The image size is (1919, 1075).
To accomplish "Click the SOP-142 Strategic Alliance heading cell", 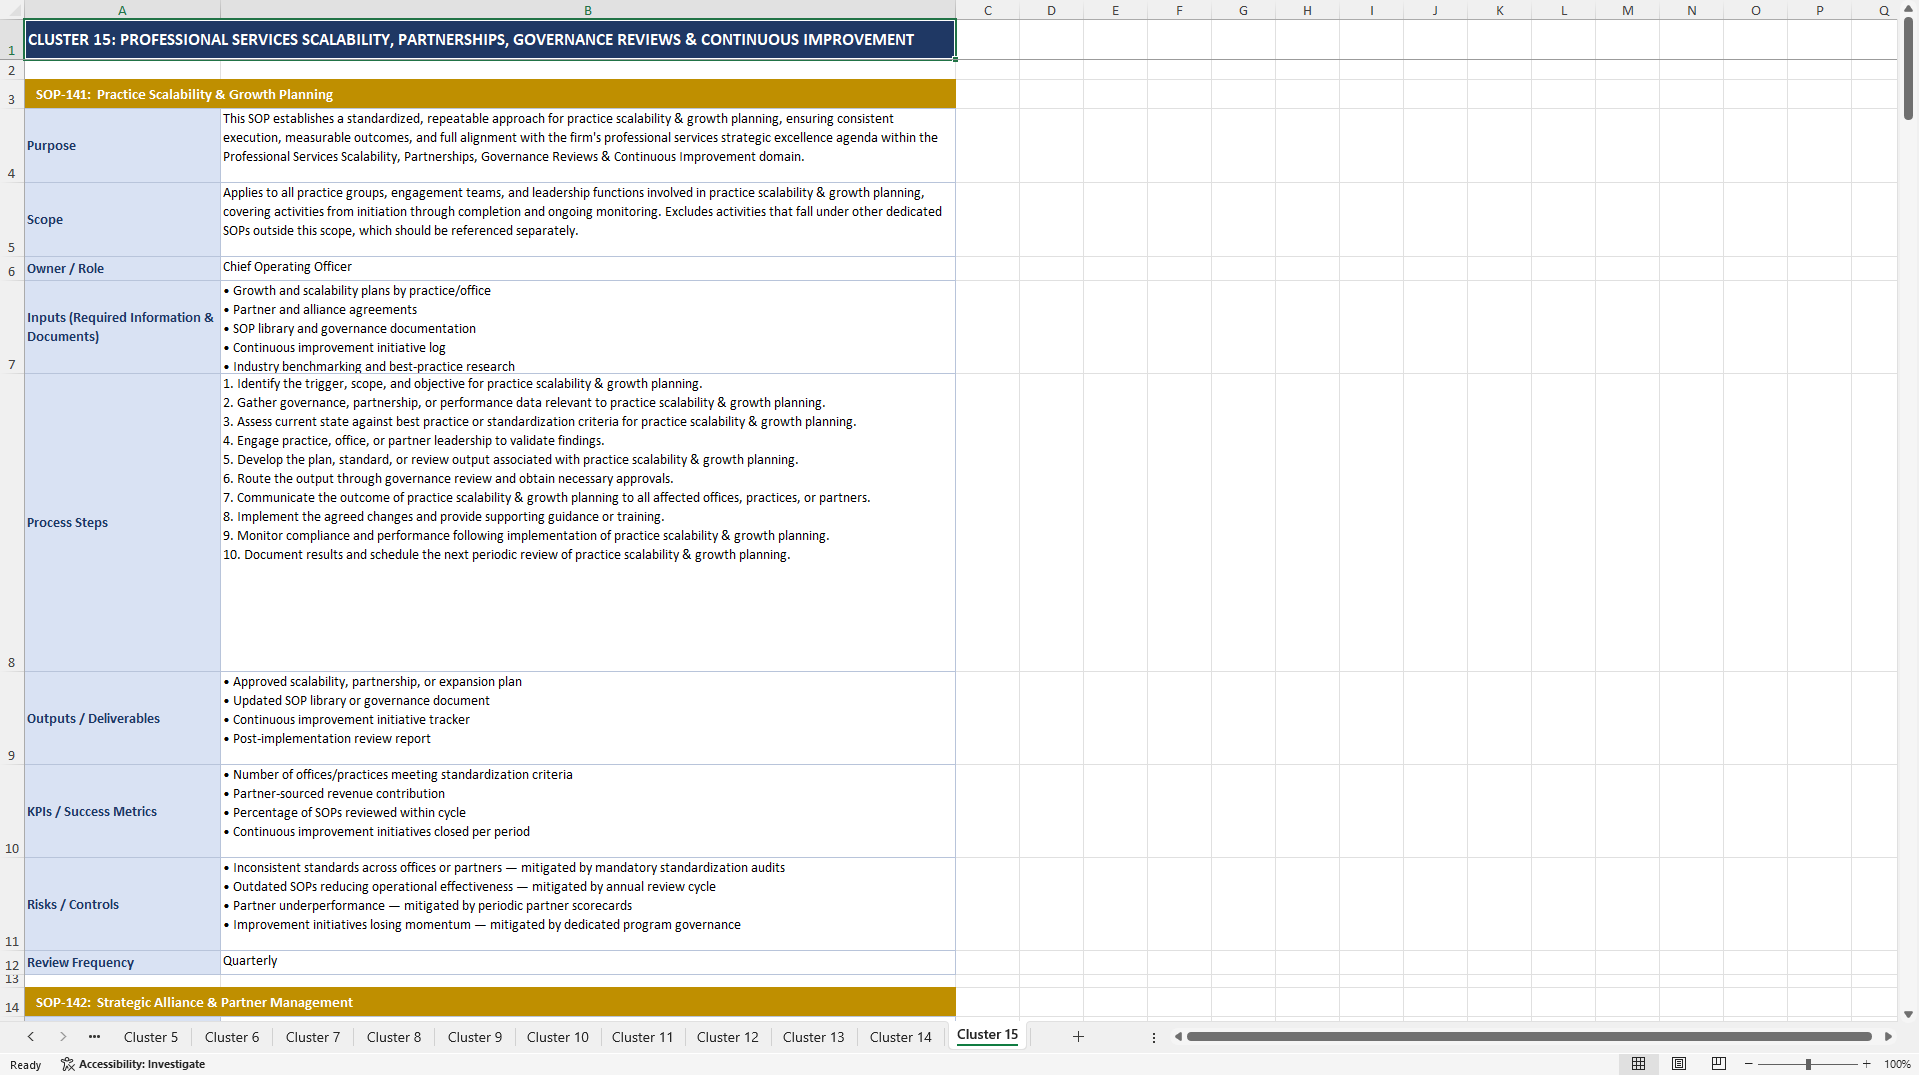I will [x=490, y=1002].
